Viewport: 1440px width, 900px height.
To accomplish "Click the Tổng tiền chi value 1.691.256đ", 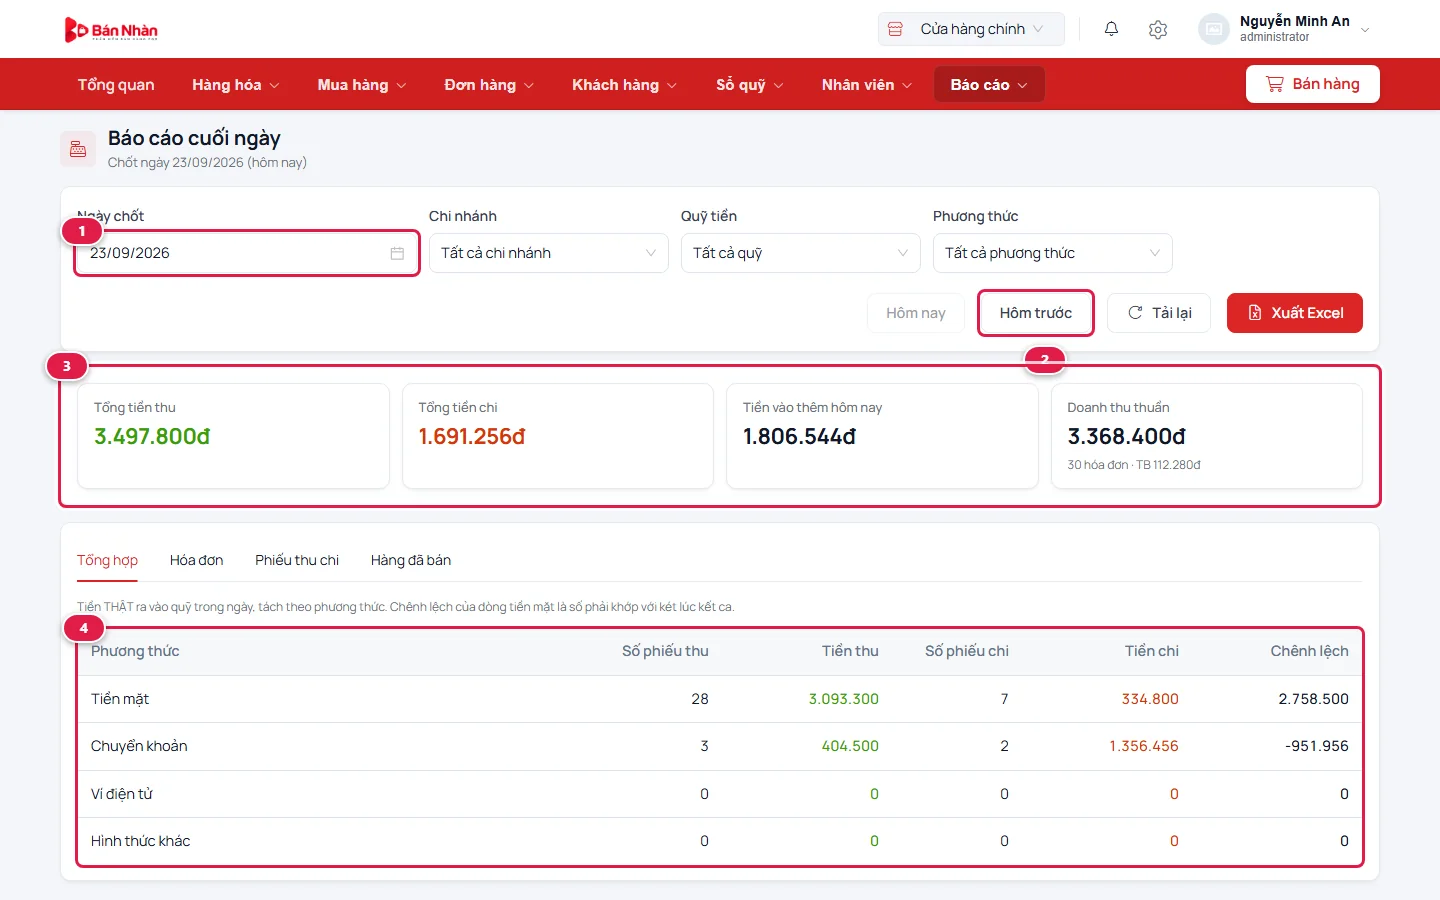I will coord(472,436).
